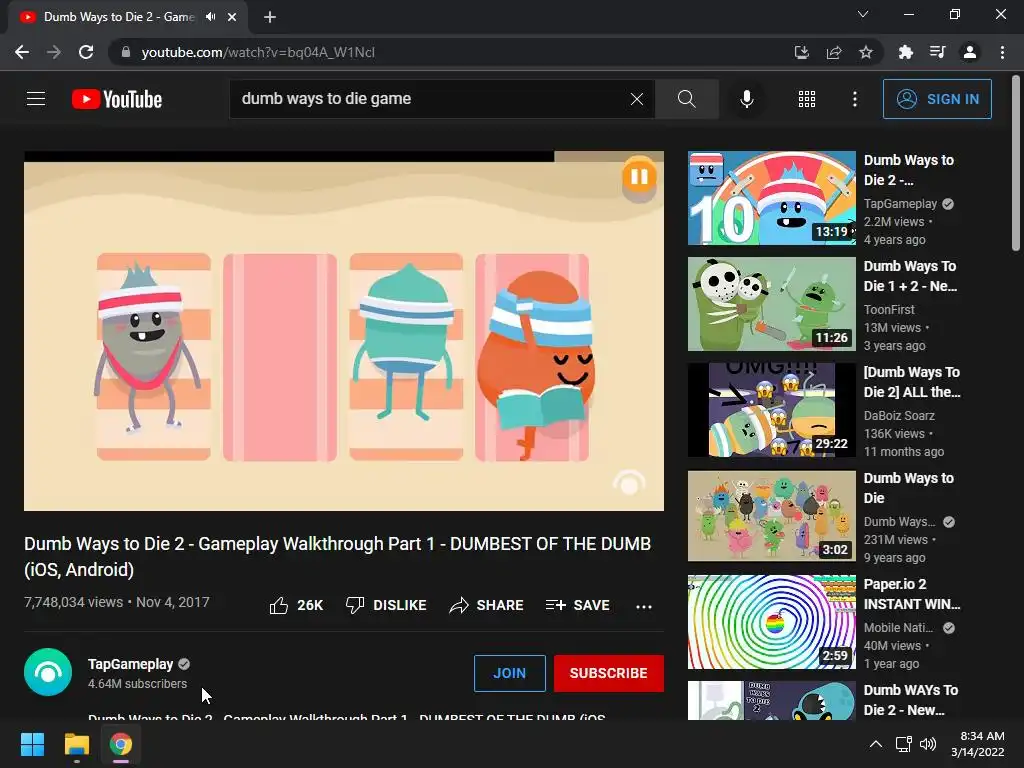The height and width of the screenshot is (768, 1024).
Task: Click the Chrome taskbar icon
Action: (x=121, y=744)
